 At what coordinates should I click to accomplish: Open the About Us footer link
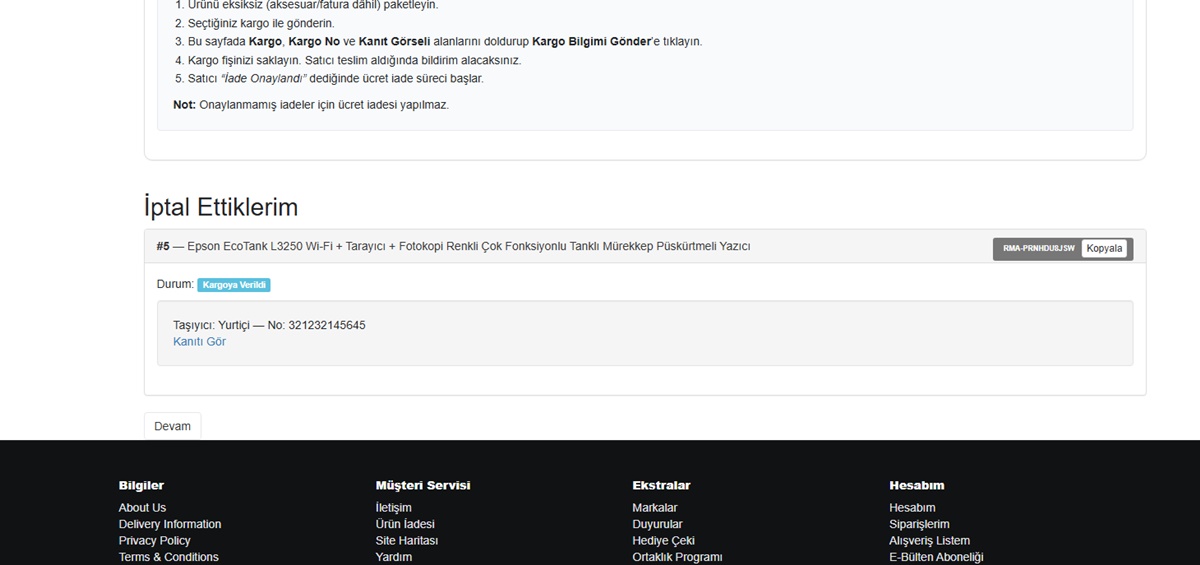tap(142, 508)
